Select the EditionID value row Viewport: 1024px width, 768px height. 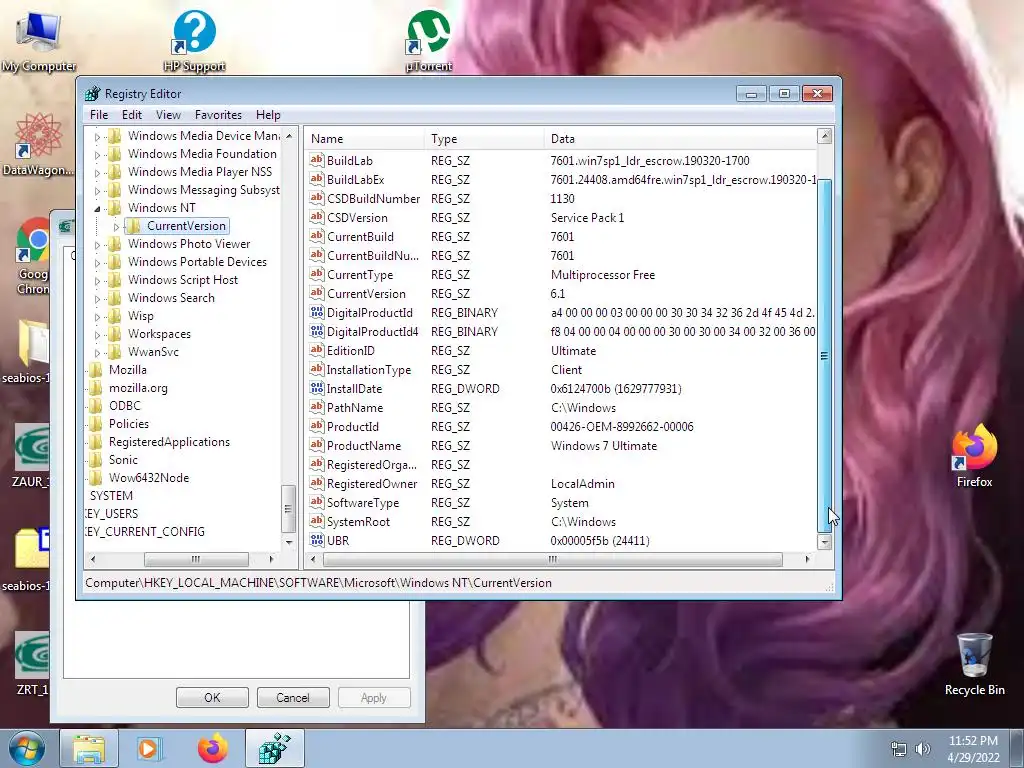coord(560,351)
